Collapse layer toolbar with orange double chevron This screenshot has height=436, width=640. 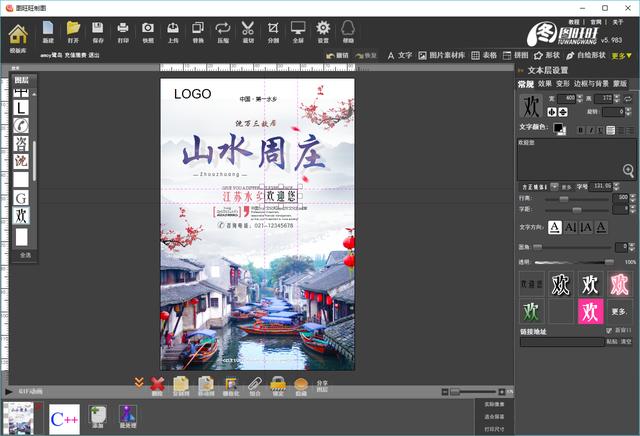pos(139,382)
